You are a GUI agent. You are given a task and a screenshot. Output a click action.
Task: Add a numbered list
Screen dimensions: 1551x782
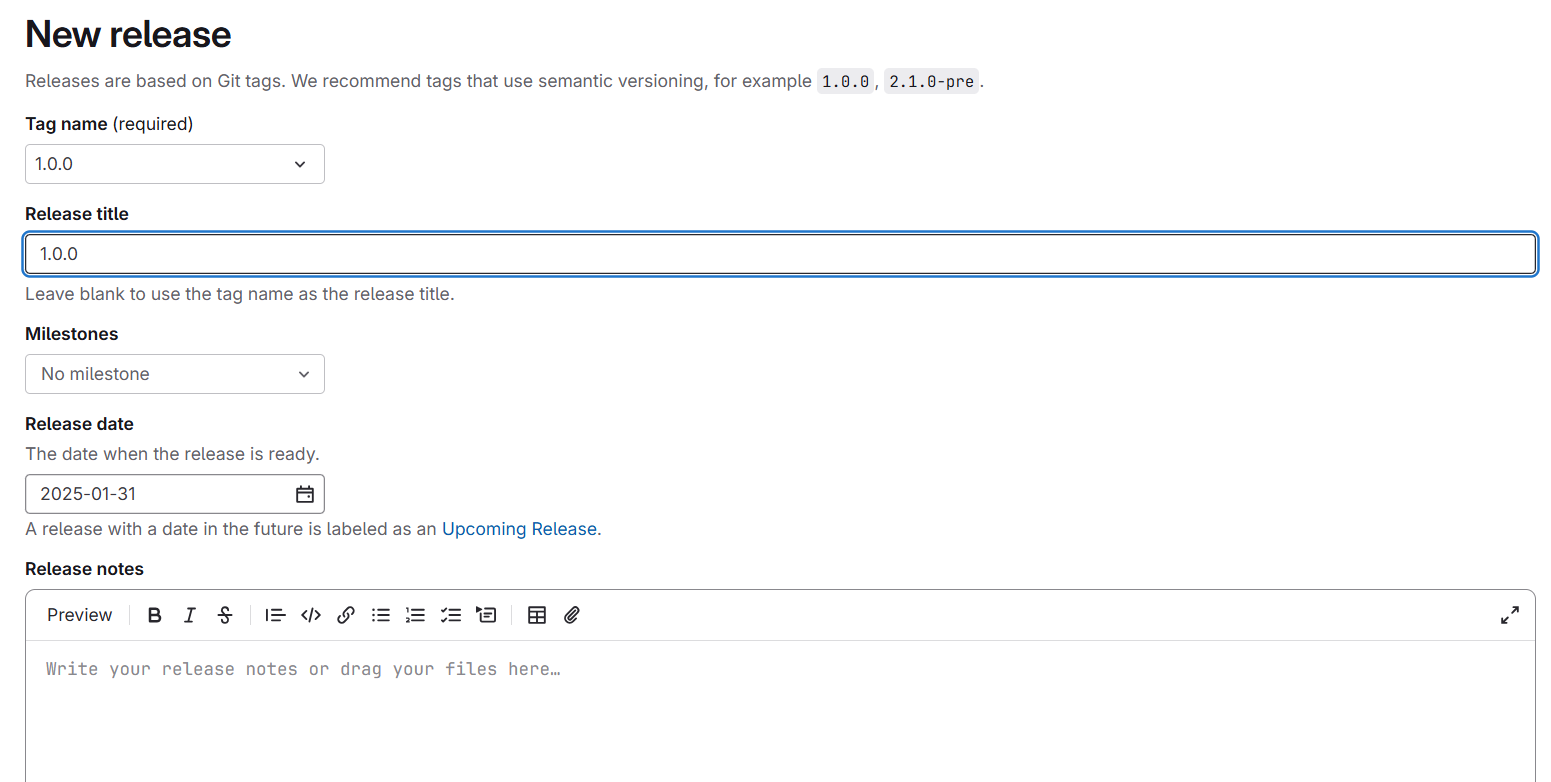(416, 615)
